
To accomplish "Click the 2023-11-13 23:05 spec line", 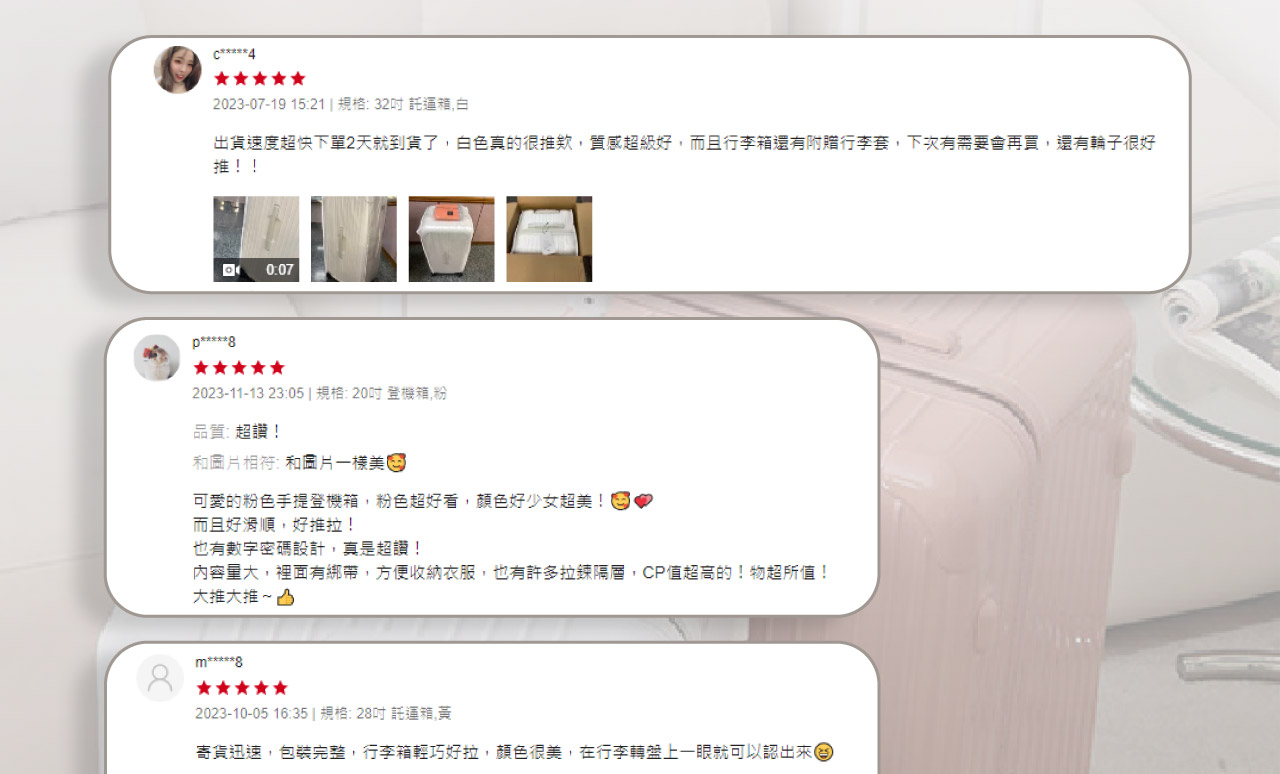I will (320, 394).
